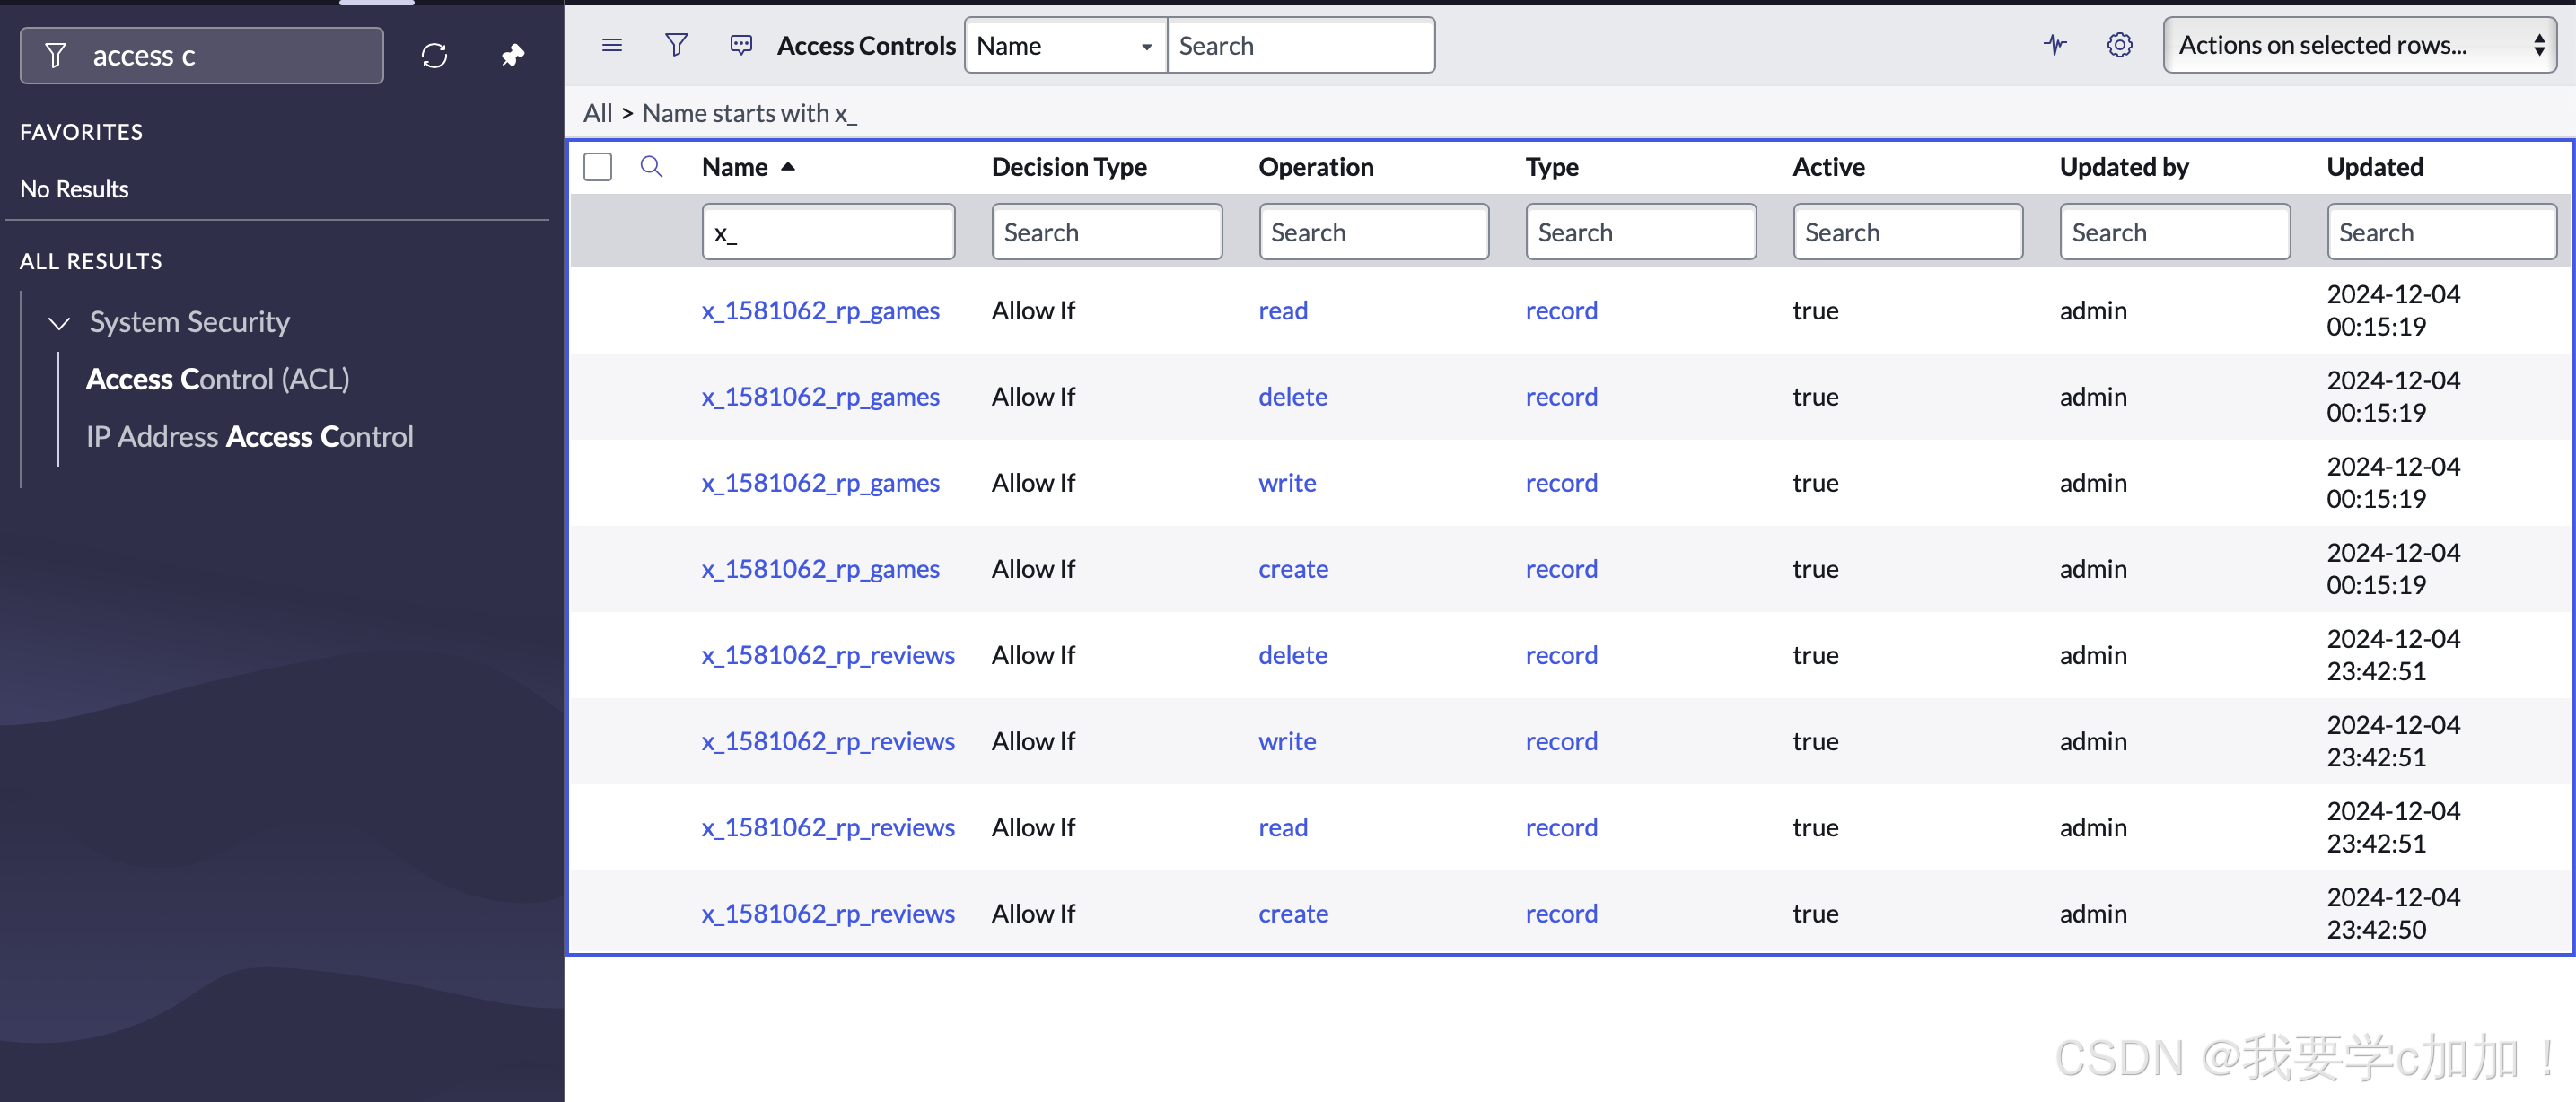Sort by the Name column header
Screen dimensions: 2576x1102
pyautogui.click(x=735, y=167)
